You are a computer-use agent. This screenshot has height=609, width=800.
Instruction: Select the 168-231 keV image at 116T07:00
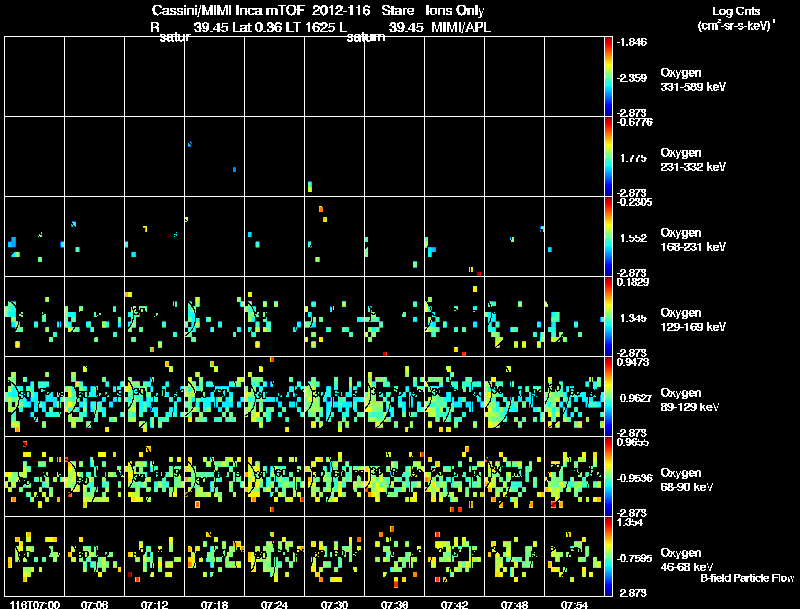coord(35,237)
